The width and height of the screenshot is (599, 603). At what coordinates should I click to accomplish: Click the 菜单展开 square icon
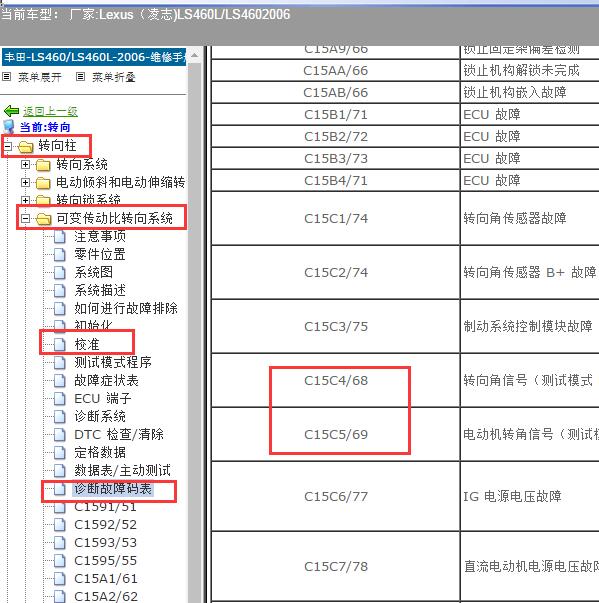point(6,77)
